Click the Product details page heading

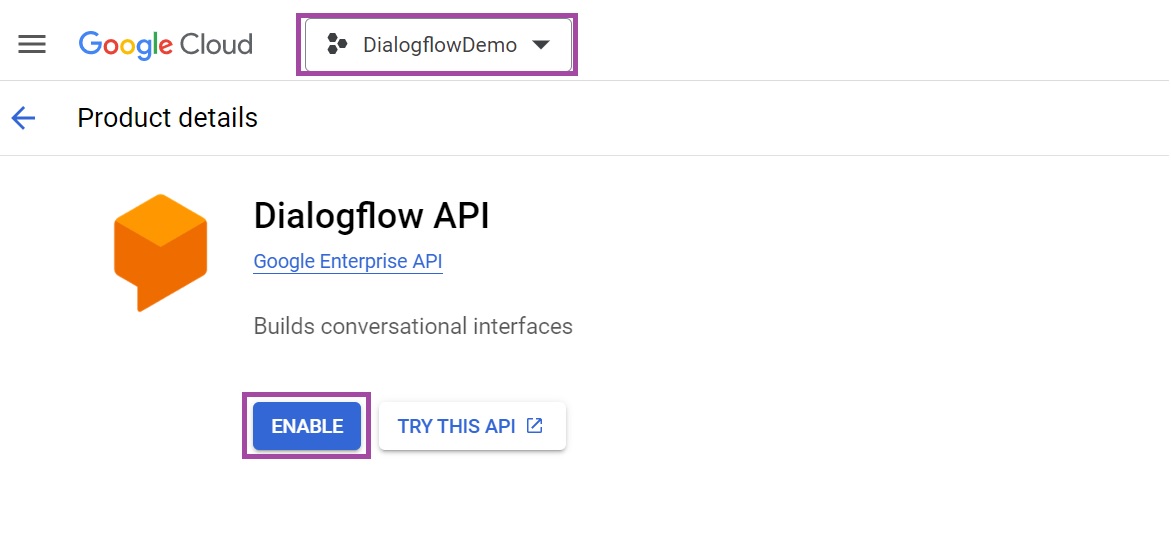[x=167, y=118]
